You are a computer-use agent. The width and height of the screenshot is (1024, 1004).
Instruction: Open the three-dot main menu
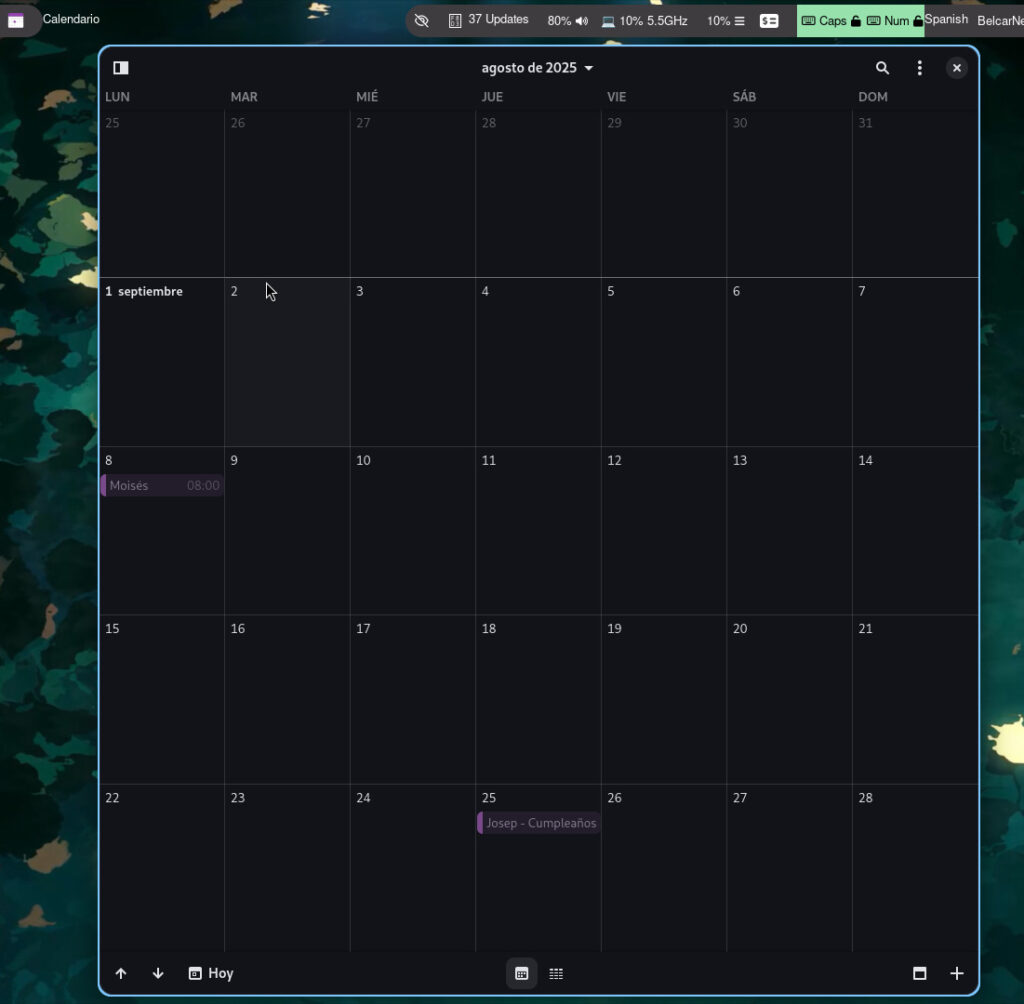pos(920,68)
